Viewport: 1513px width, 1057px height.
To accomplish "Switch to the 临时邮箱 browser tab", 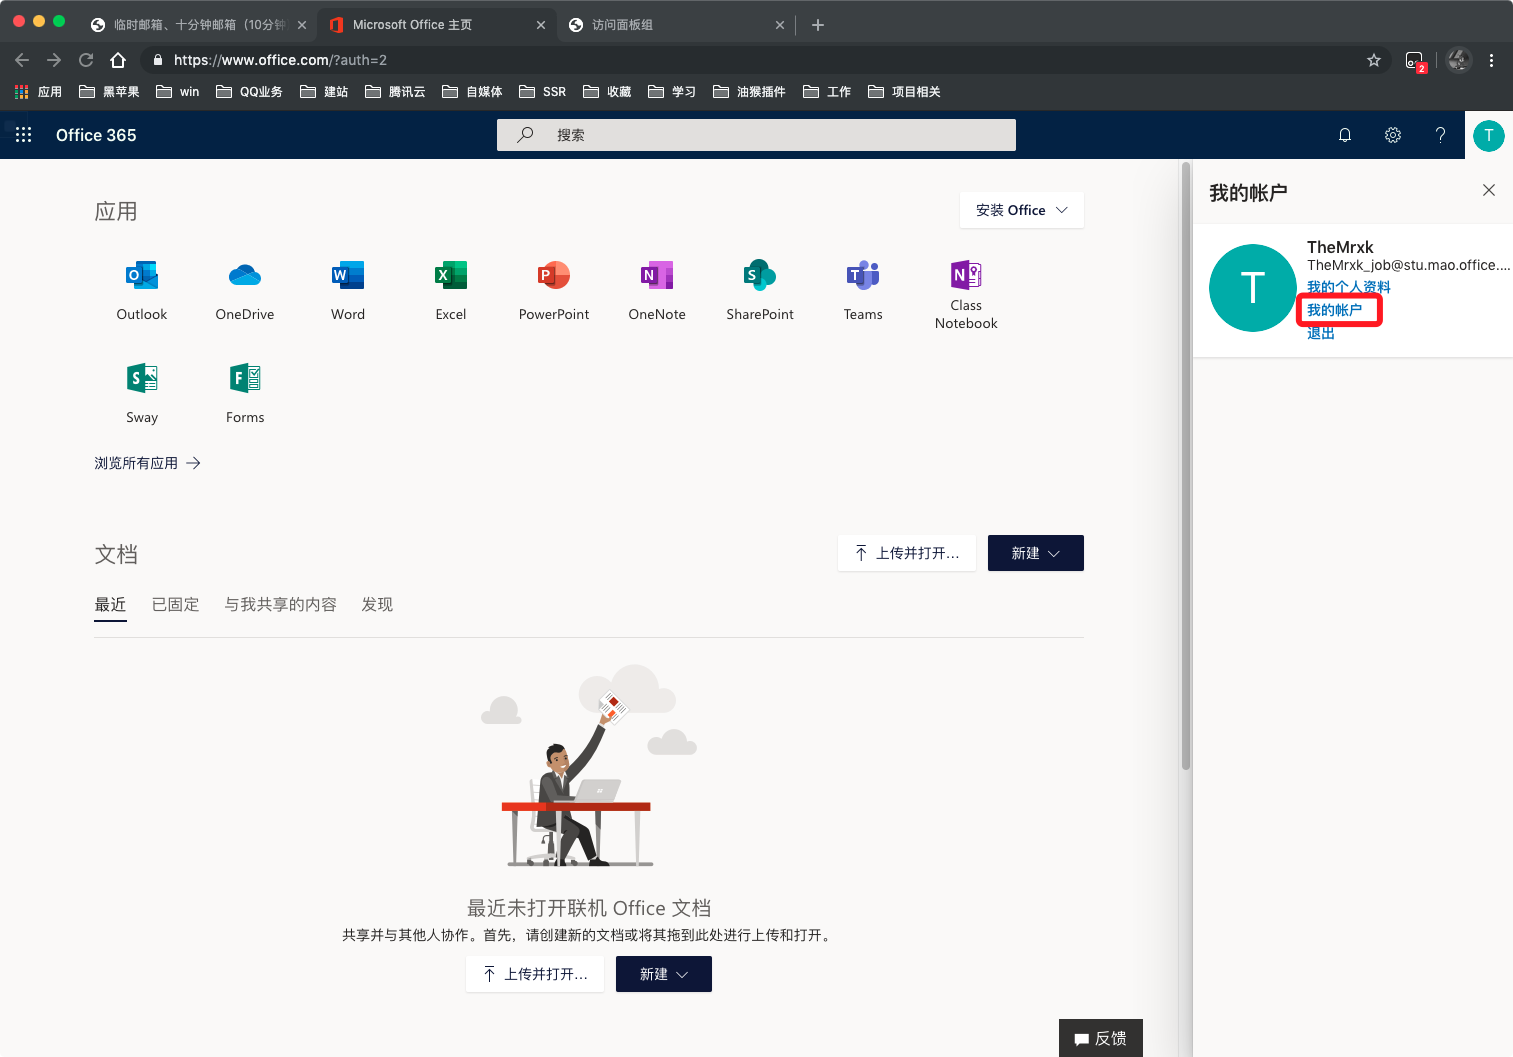I will coord(198,25).
